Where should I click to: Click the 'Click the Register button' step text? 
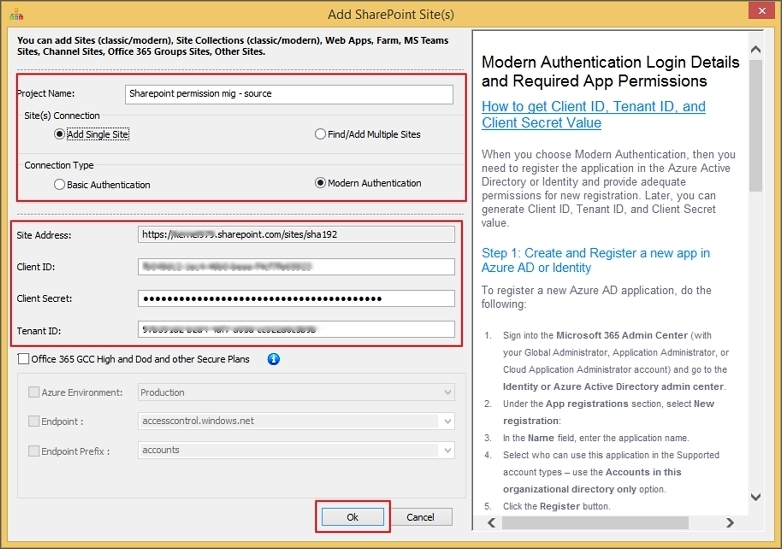[556, 506]
